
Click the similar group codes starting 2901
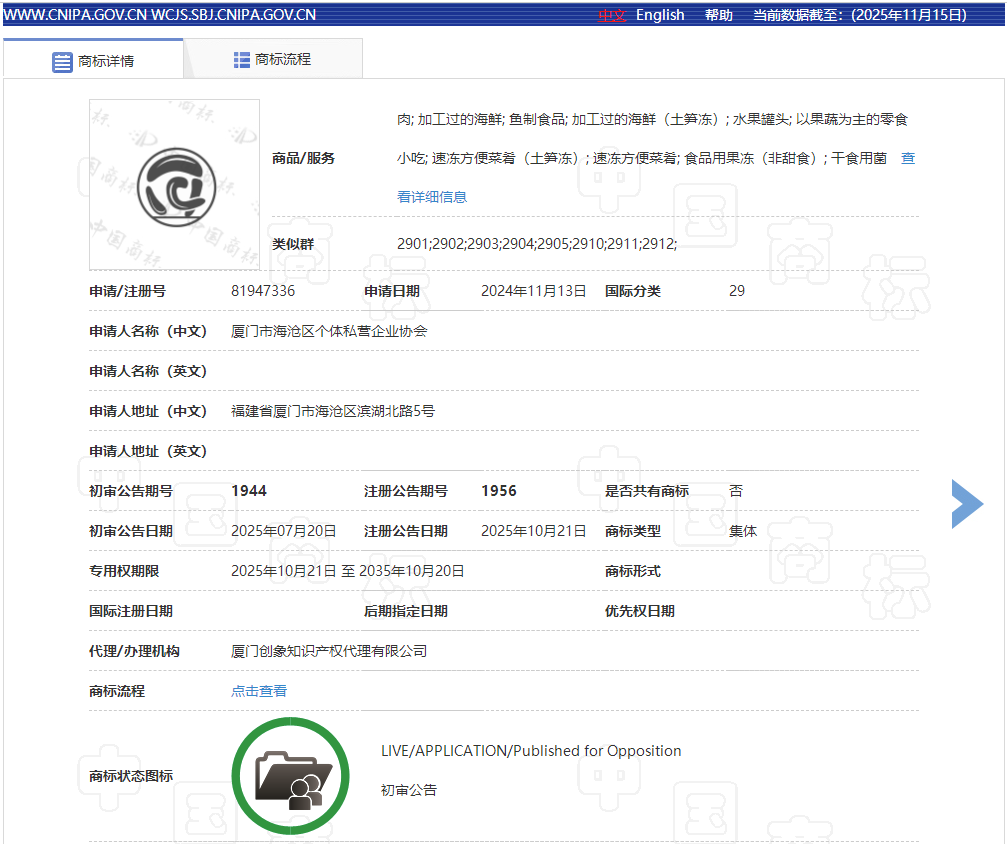click(537, 244)
